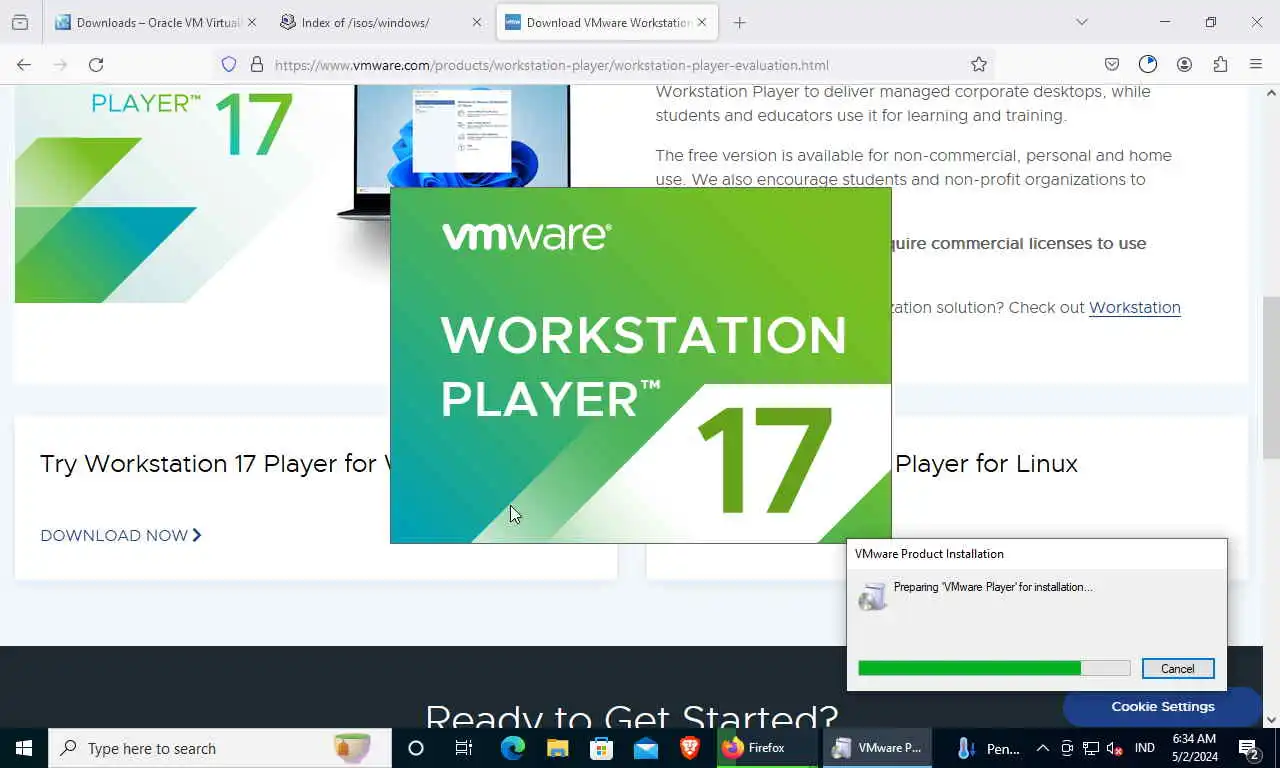The width and height of the screenshot is (1280, 768).
Task: Click the installation progress bar
Action: coord(994,668)
